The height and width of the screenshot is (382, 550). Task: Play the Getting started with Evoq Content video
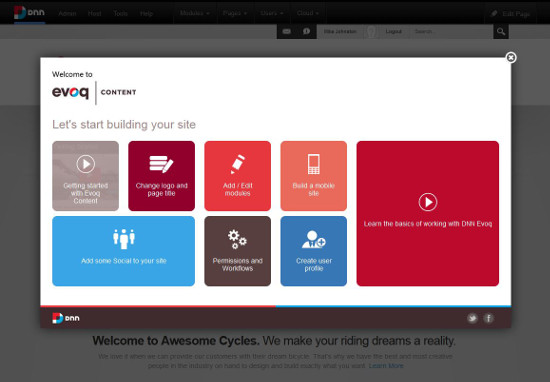(x=85, y=176)
